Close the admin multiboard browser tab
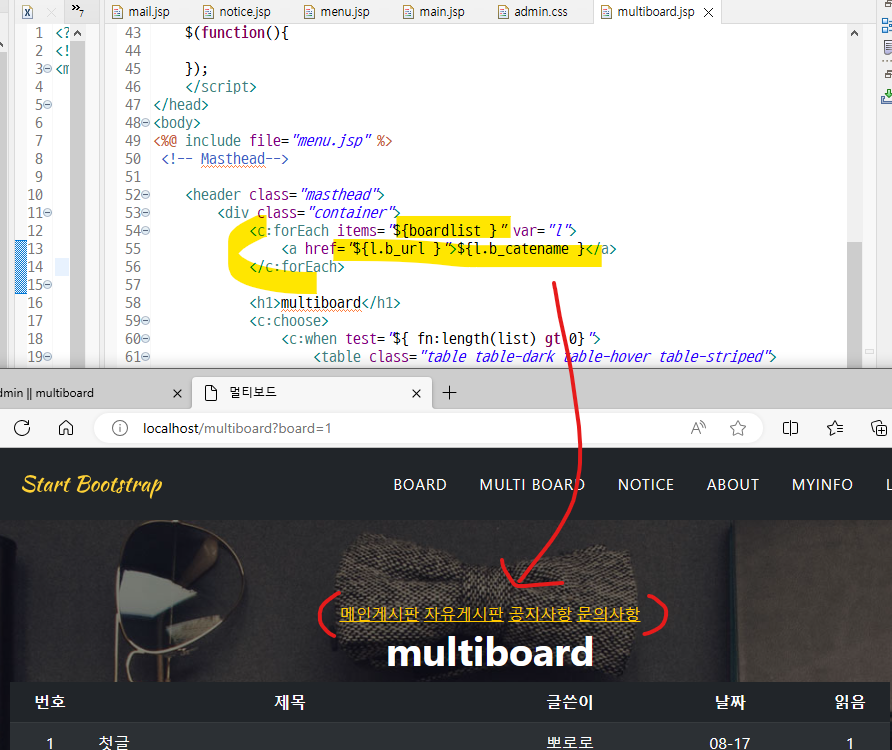This screenshot has width=892, height=750. click(x=177, y=393)
